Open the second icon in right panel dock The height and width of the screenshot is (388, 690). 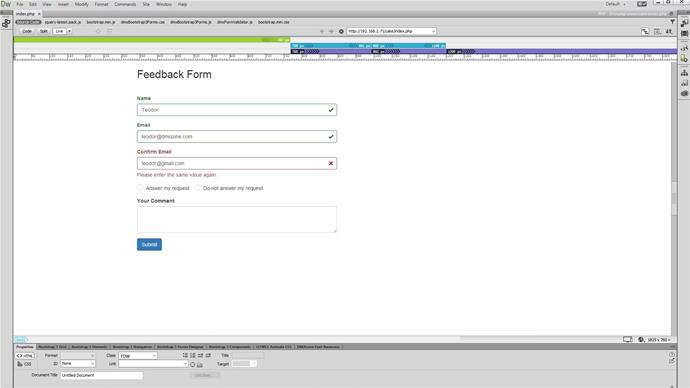[x=684, y=33]
